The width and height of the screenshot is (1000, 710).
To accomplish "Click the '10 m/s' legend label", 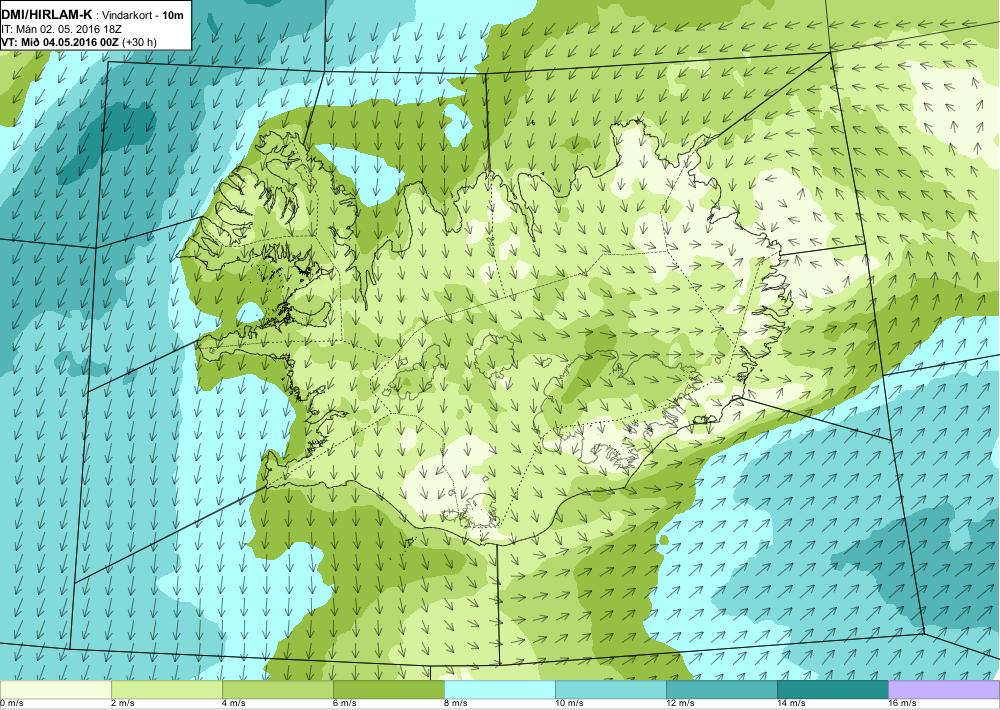I will 570,704.
